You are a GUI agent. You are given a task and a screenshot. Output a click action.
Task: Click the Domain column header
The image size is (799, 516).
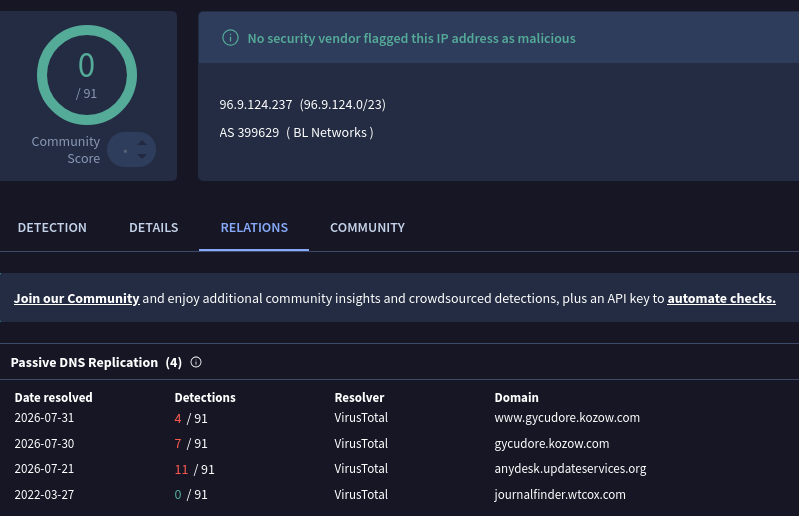point(516,397)
